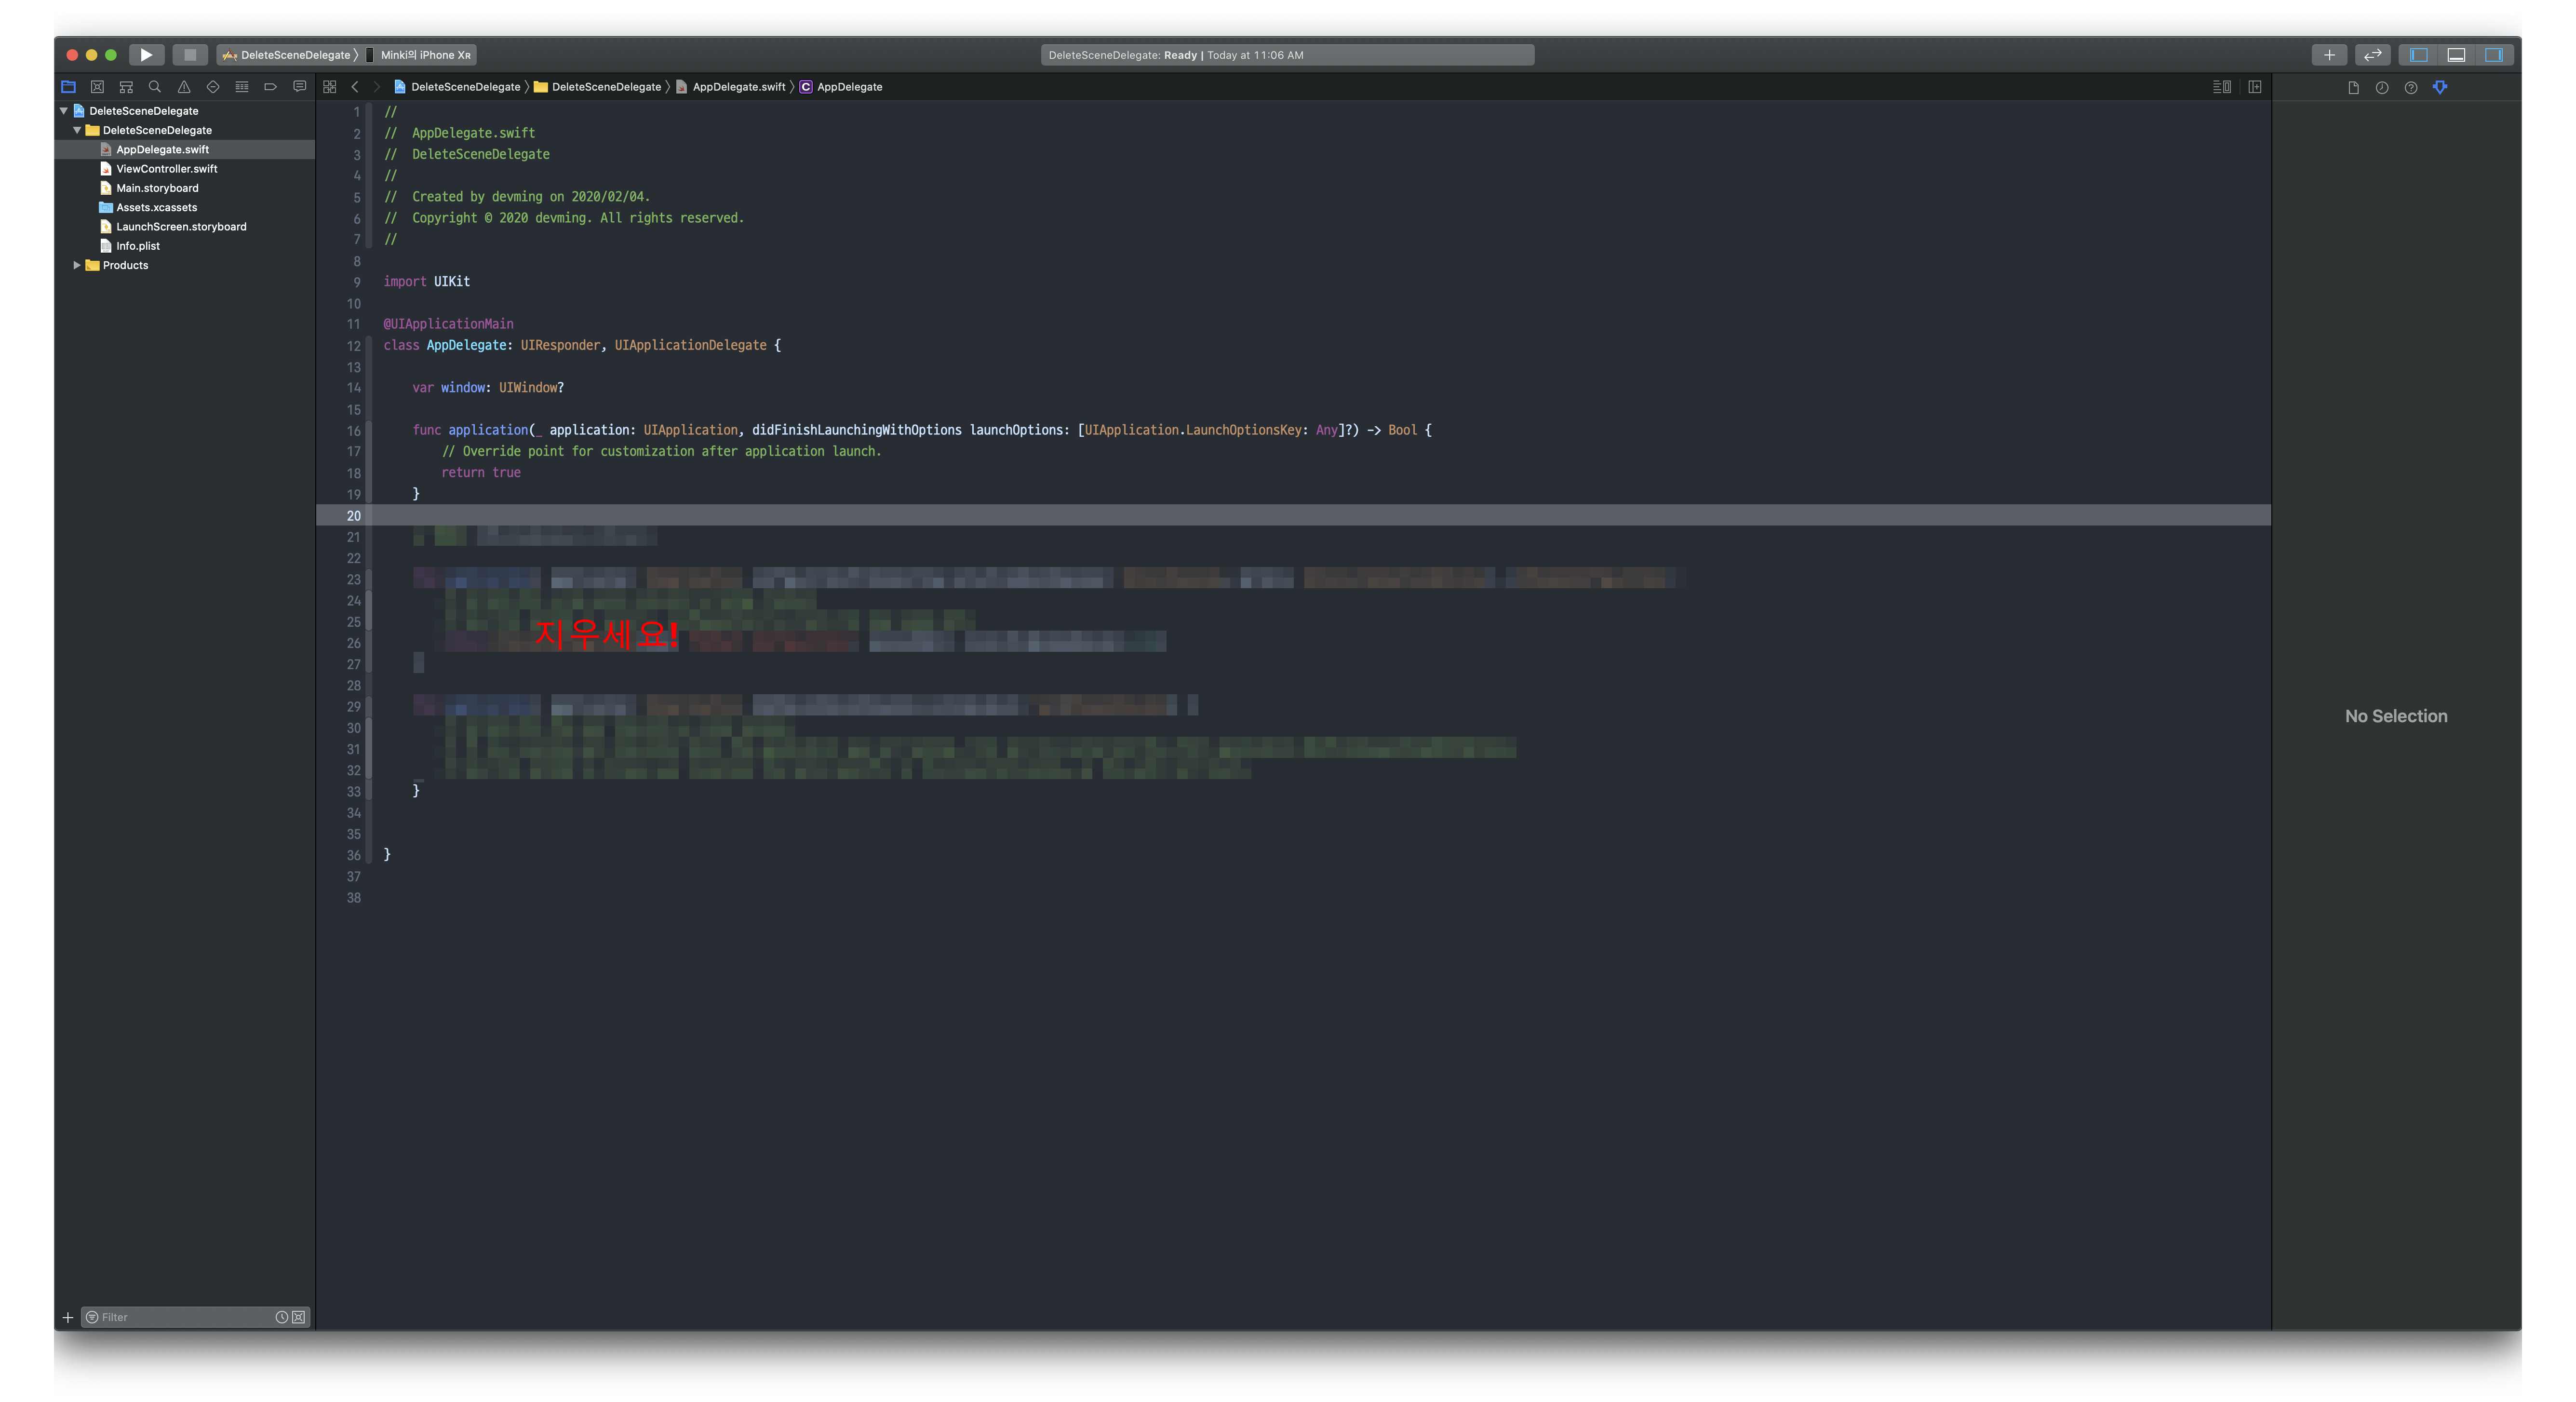Open the Issue navigator warning icon

[x=184, y=87]
